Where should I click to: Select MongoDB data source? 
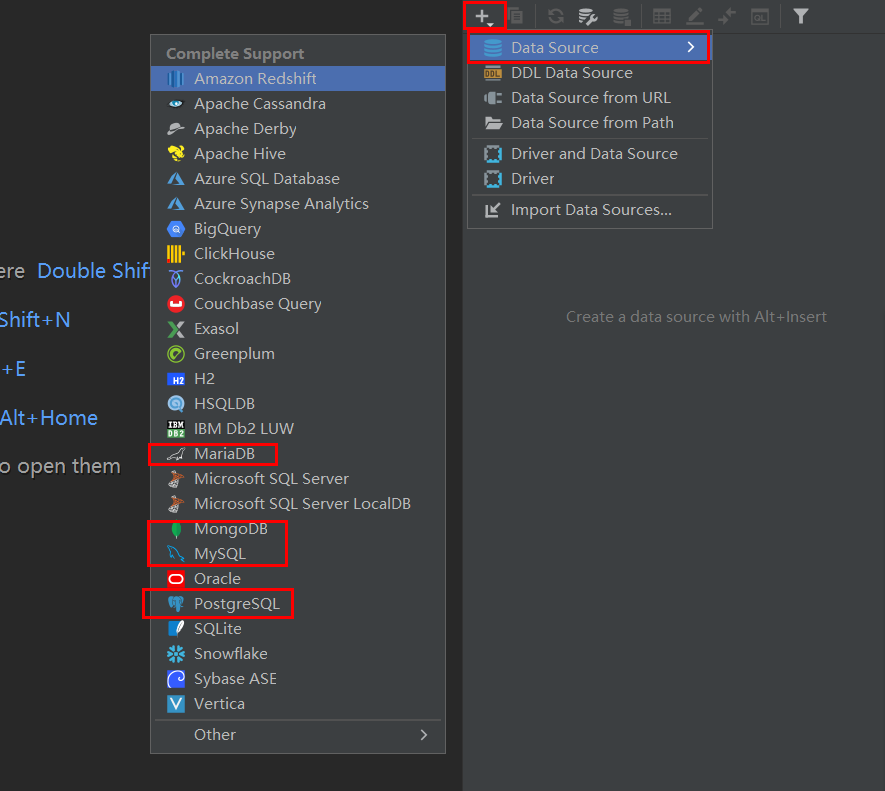click(298, 529)
